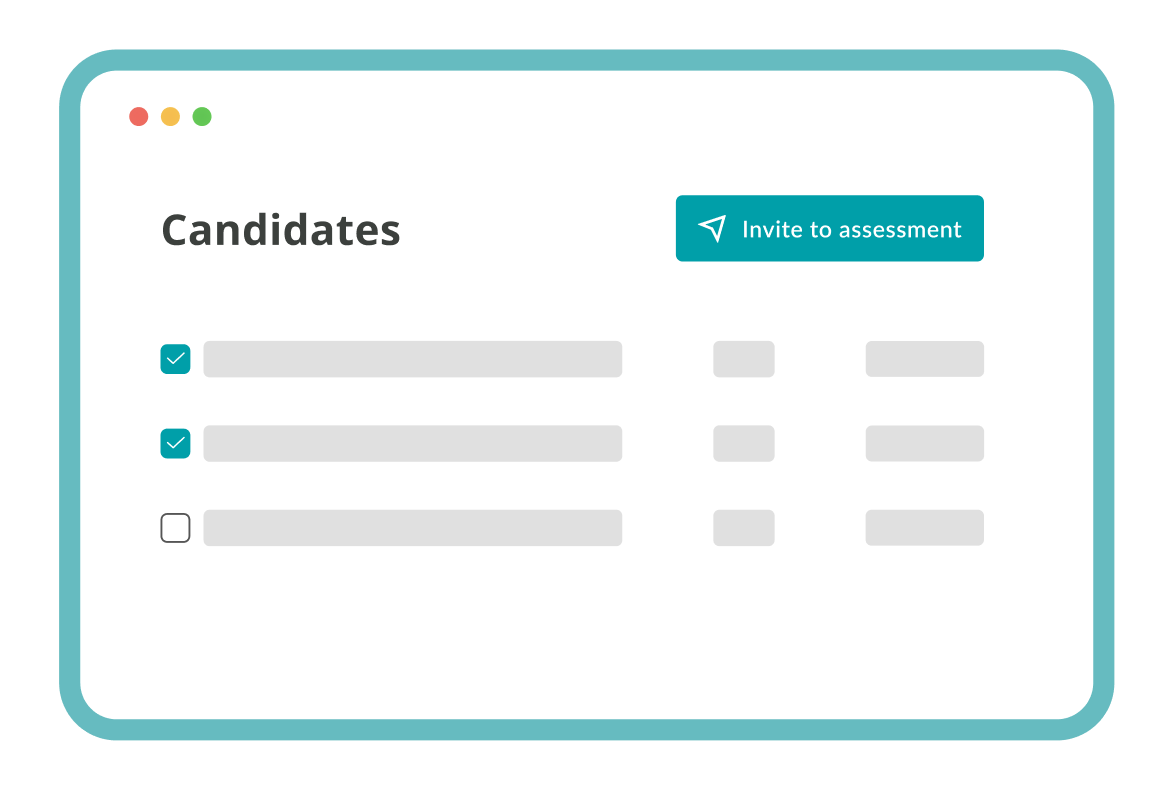Viewport: 1176px width, 792px height.
Task: Click the Invite to assessment button label
Action: coord(851,229)
